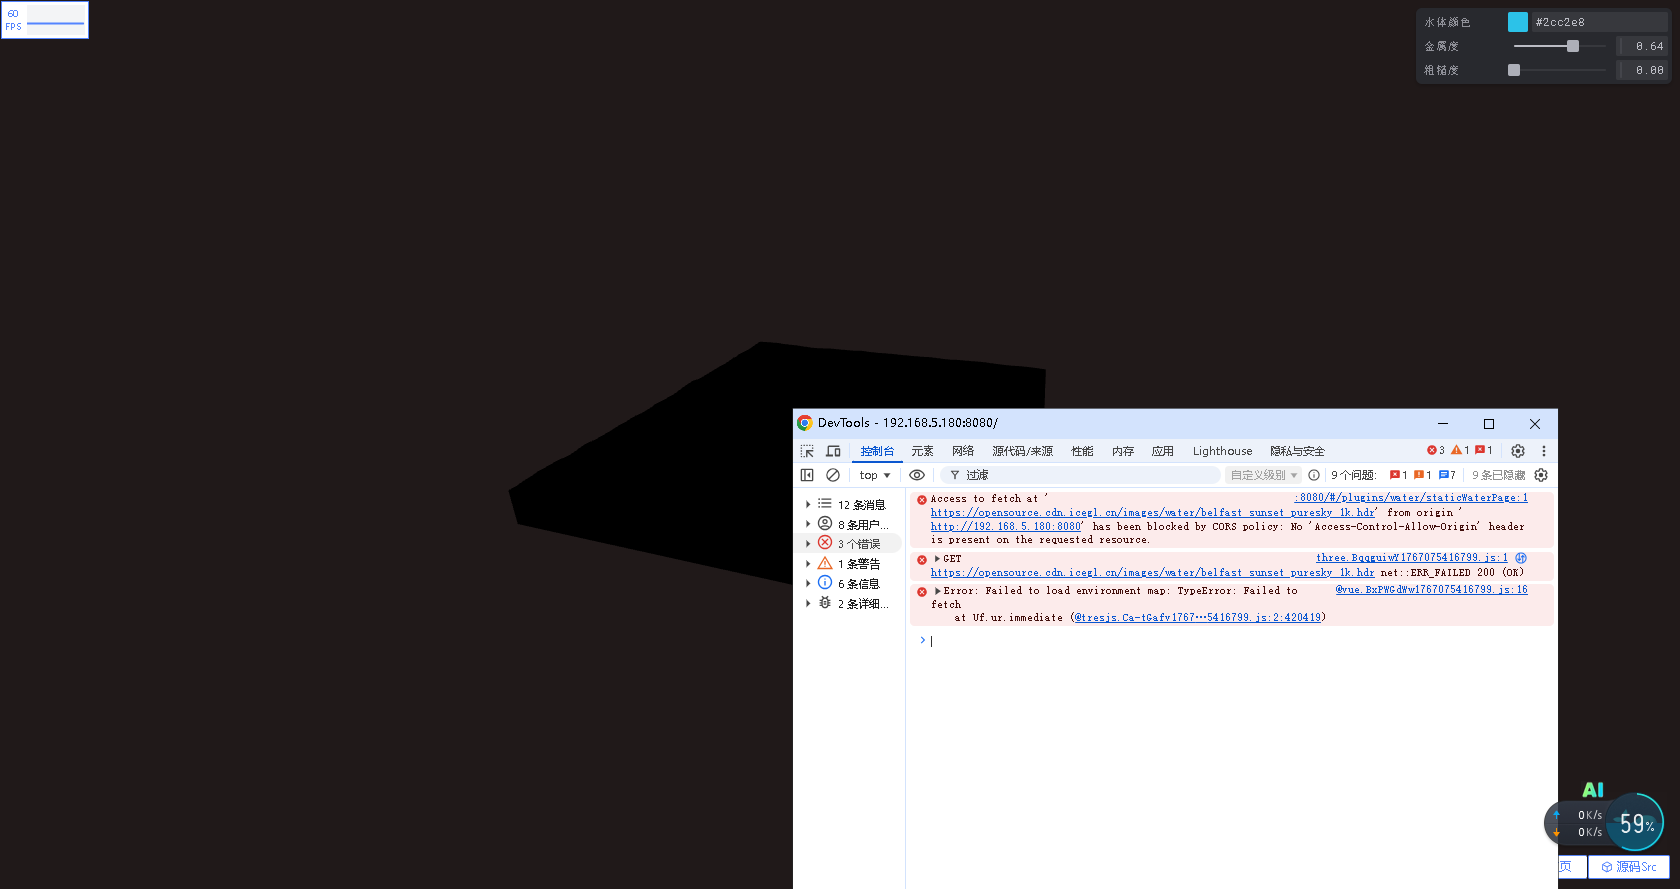Click the 金属度 slider handle
The height and width of the screenshot is (889, 1680).
pyautogui.click(x=1573, y=46)
